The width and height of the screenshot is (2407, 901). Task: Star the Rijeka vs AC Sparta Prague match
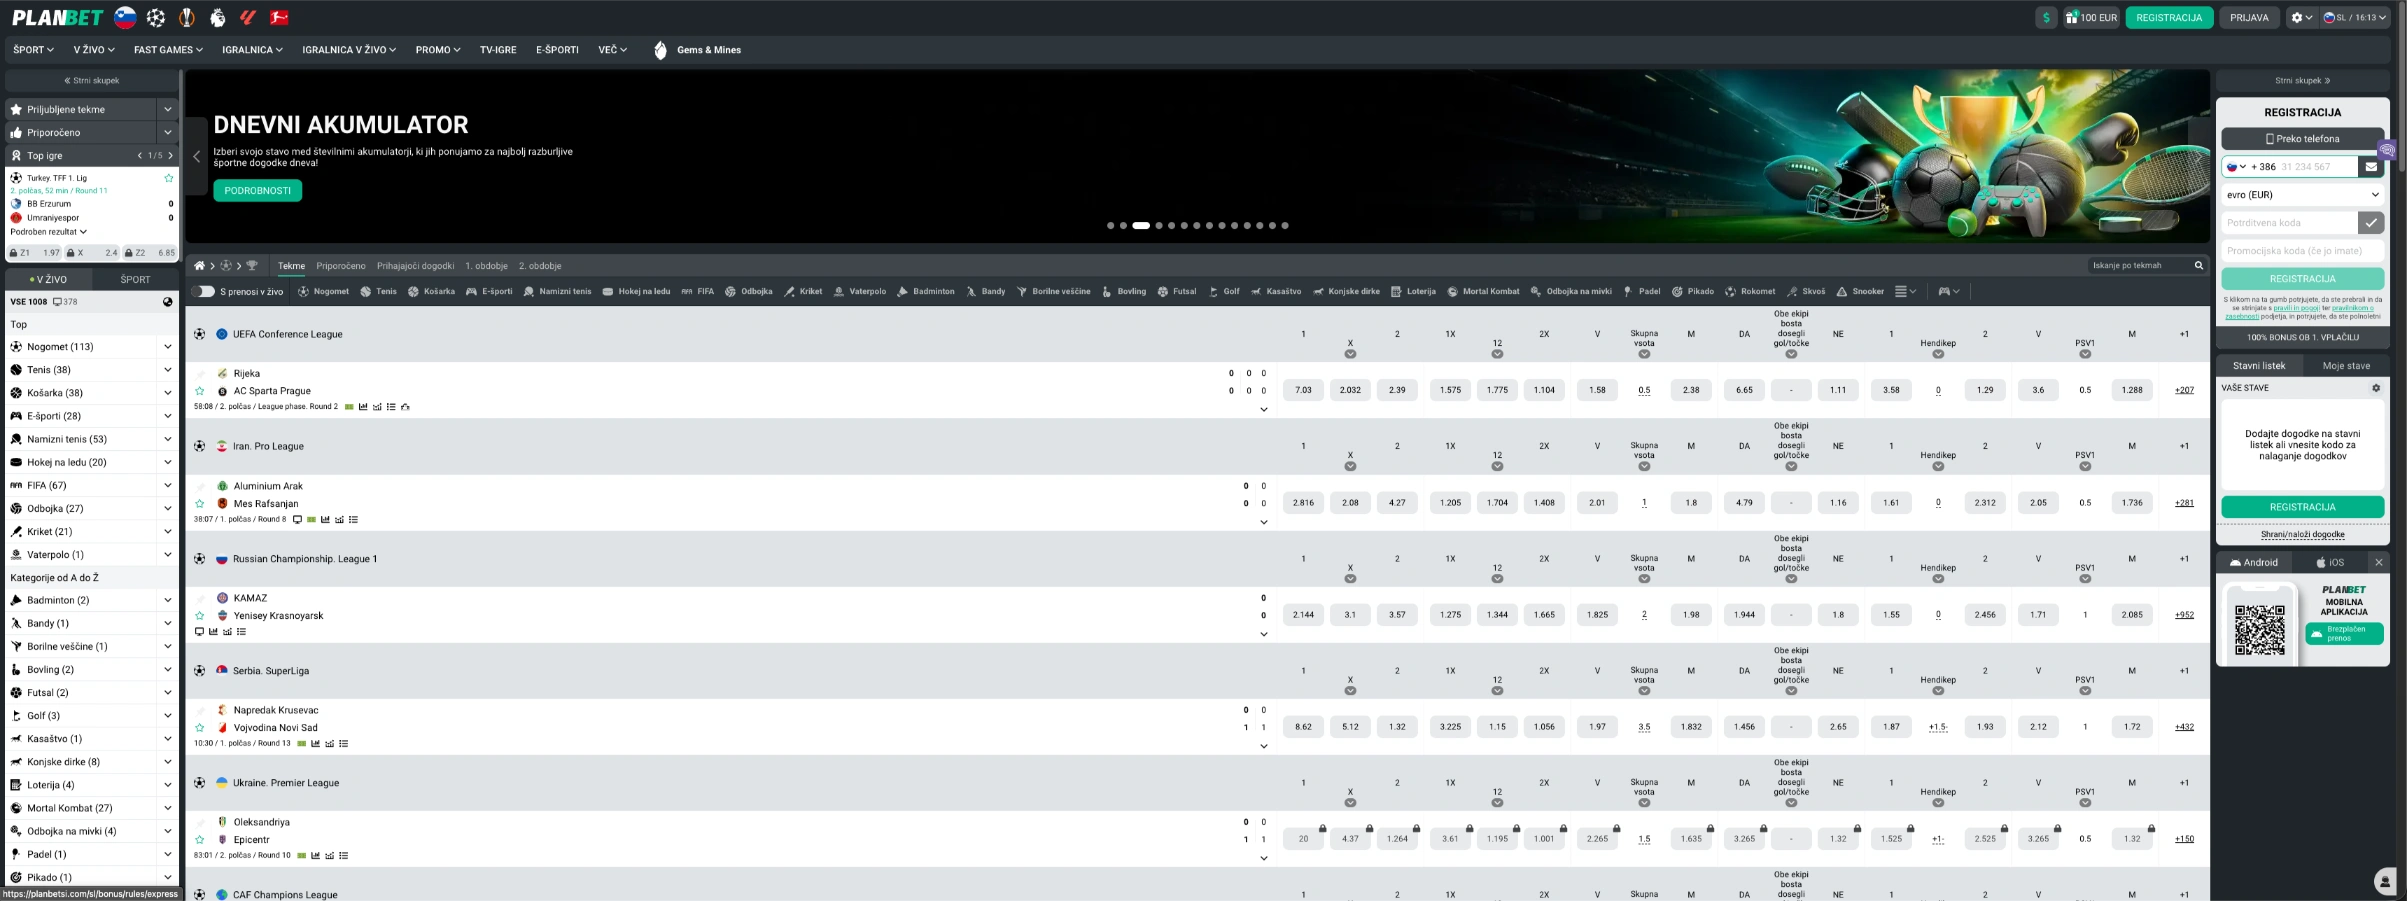200,391
